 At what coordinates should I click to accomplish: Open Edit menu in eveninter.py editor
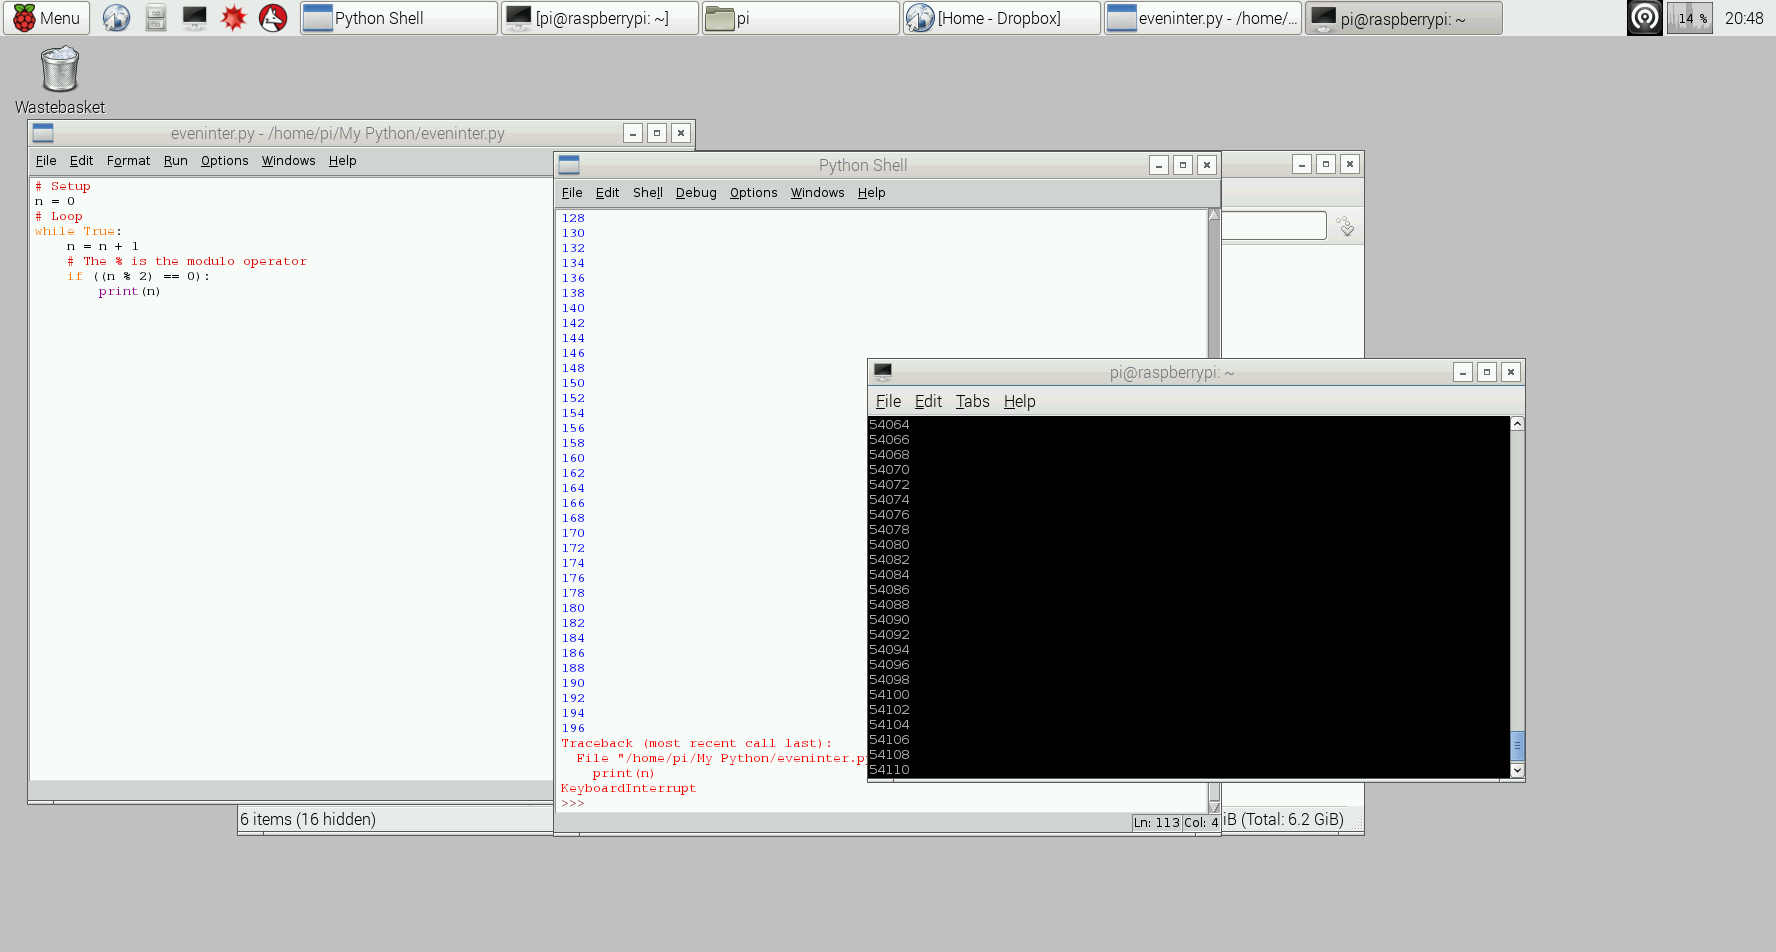pyautogui.click(x=81, y=161)
